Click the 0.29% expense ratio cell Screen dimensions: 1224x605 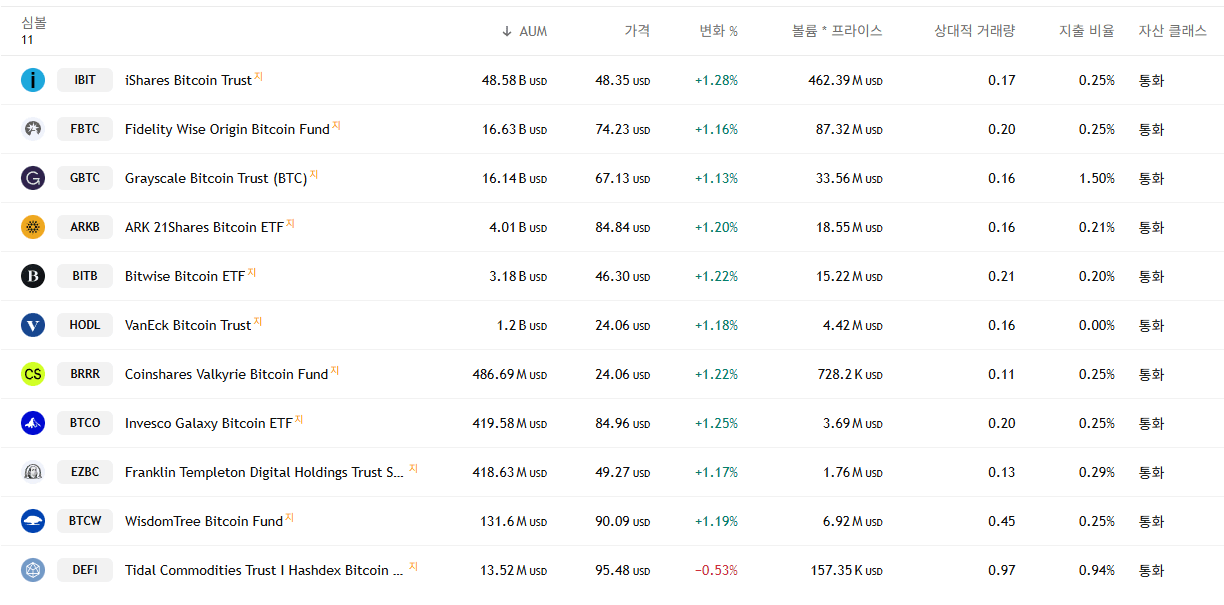click(x=1097, y=472)
